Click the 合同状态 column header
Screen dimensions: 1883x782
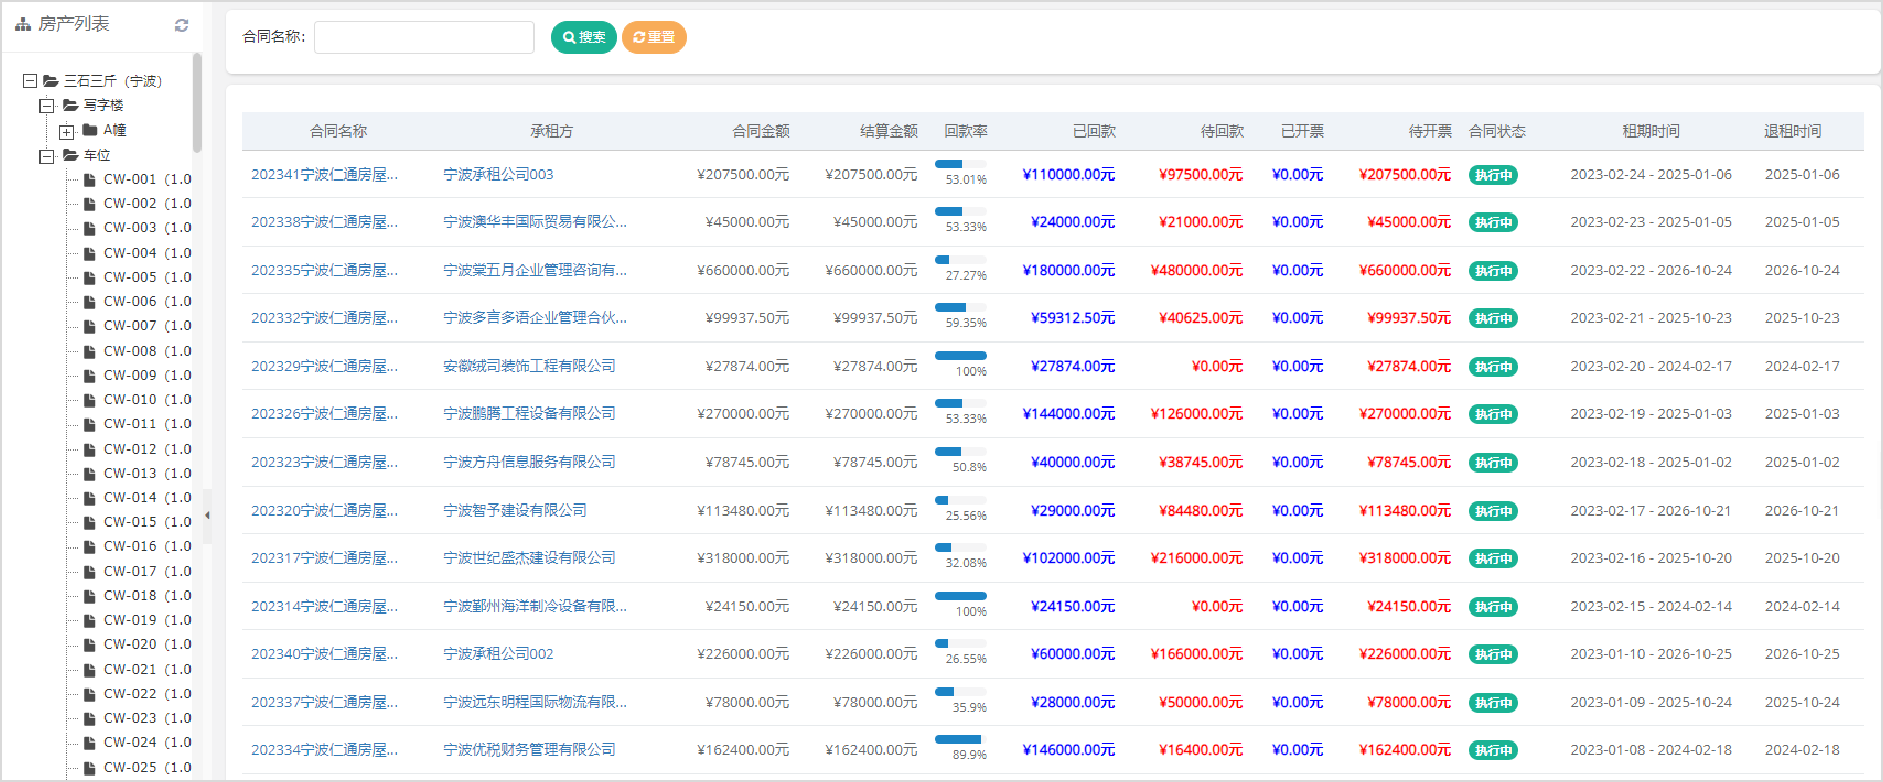point(1497,132)
